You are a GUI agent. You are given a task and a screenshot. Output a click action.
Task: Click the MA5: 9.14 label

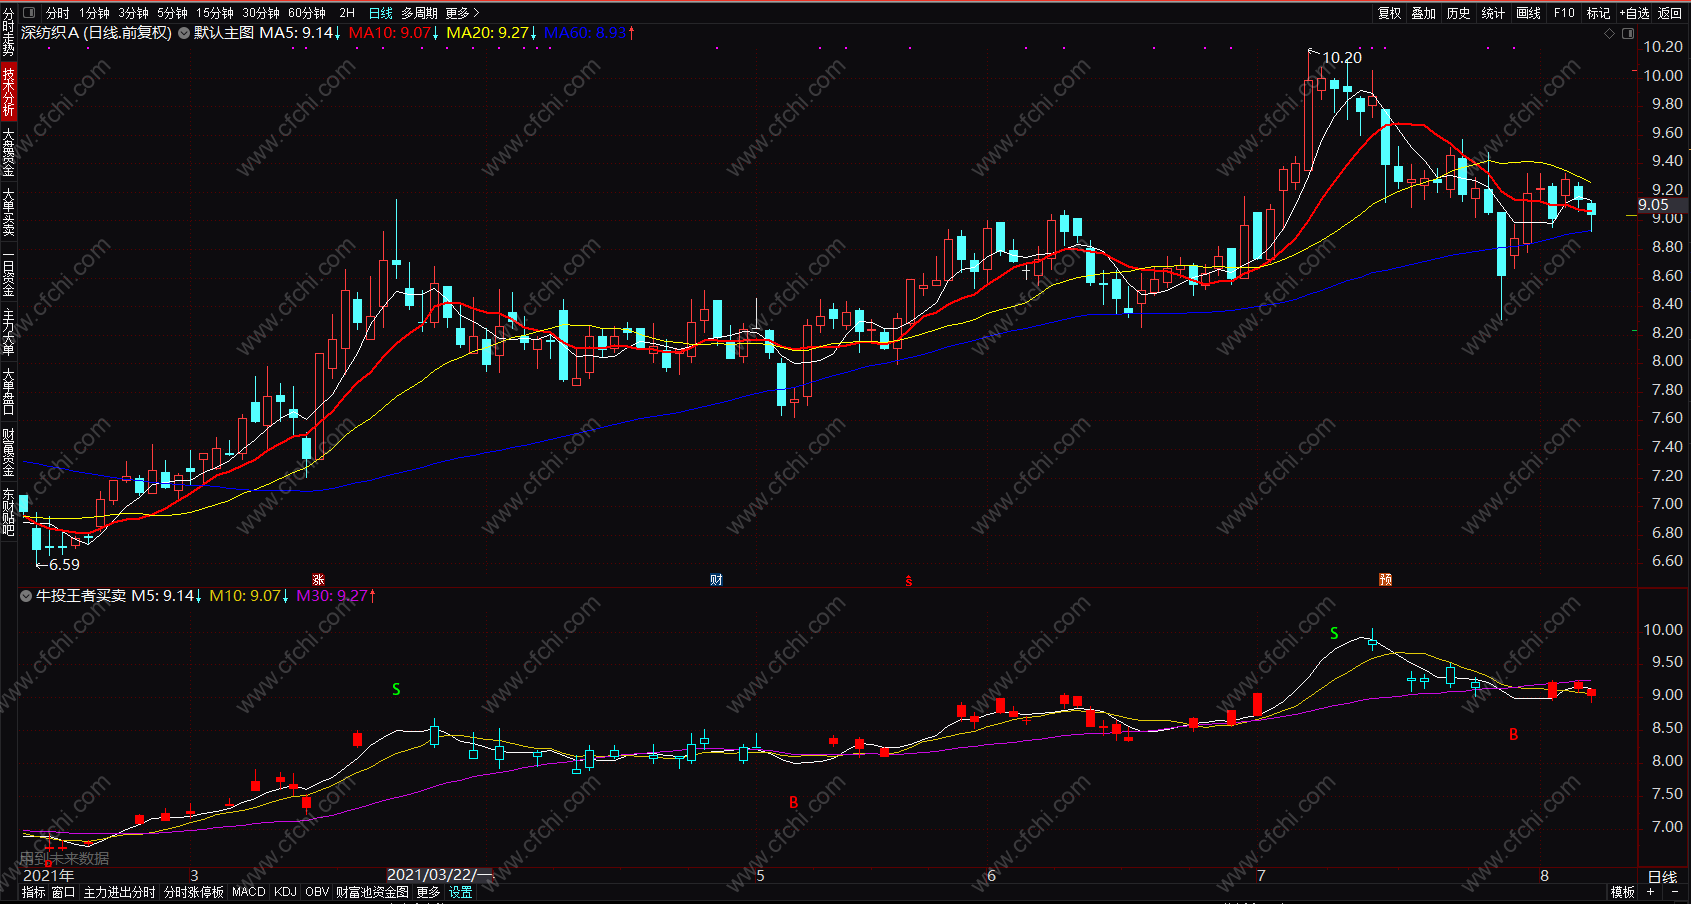[300, 33]
